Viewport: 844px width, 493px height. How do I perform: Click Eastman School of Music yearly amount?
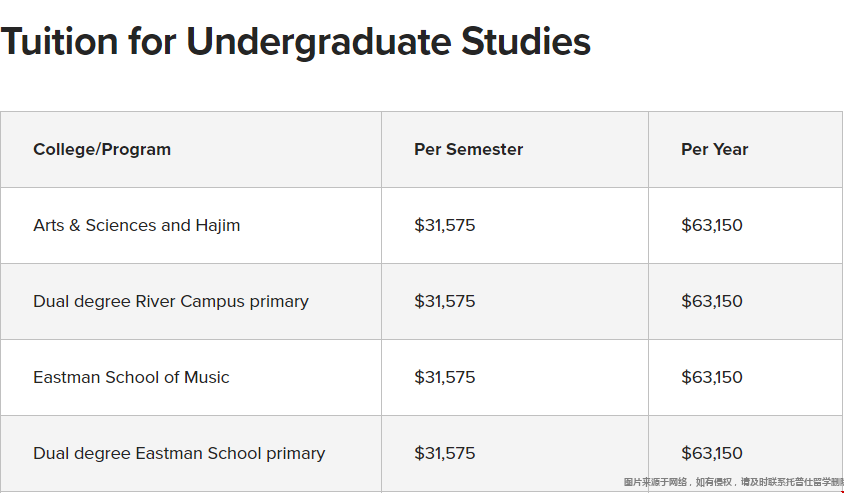tap(712, 377)
